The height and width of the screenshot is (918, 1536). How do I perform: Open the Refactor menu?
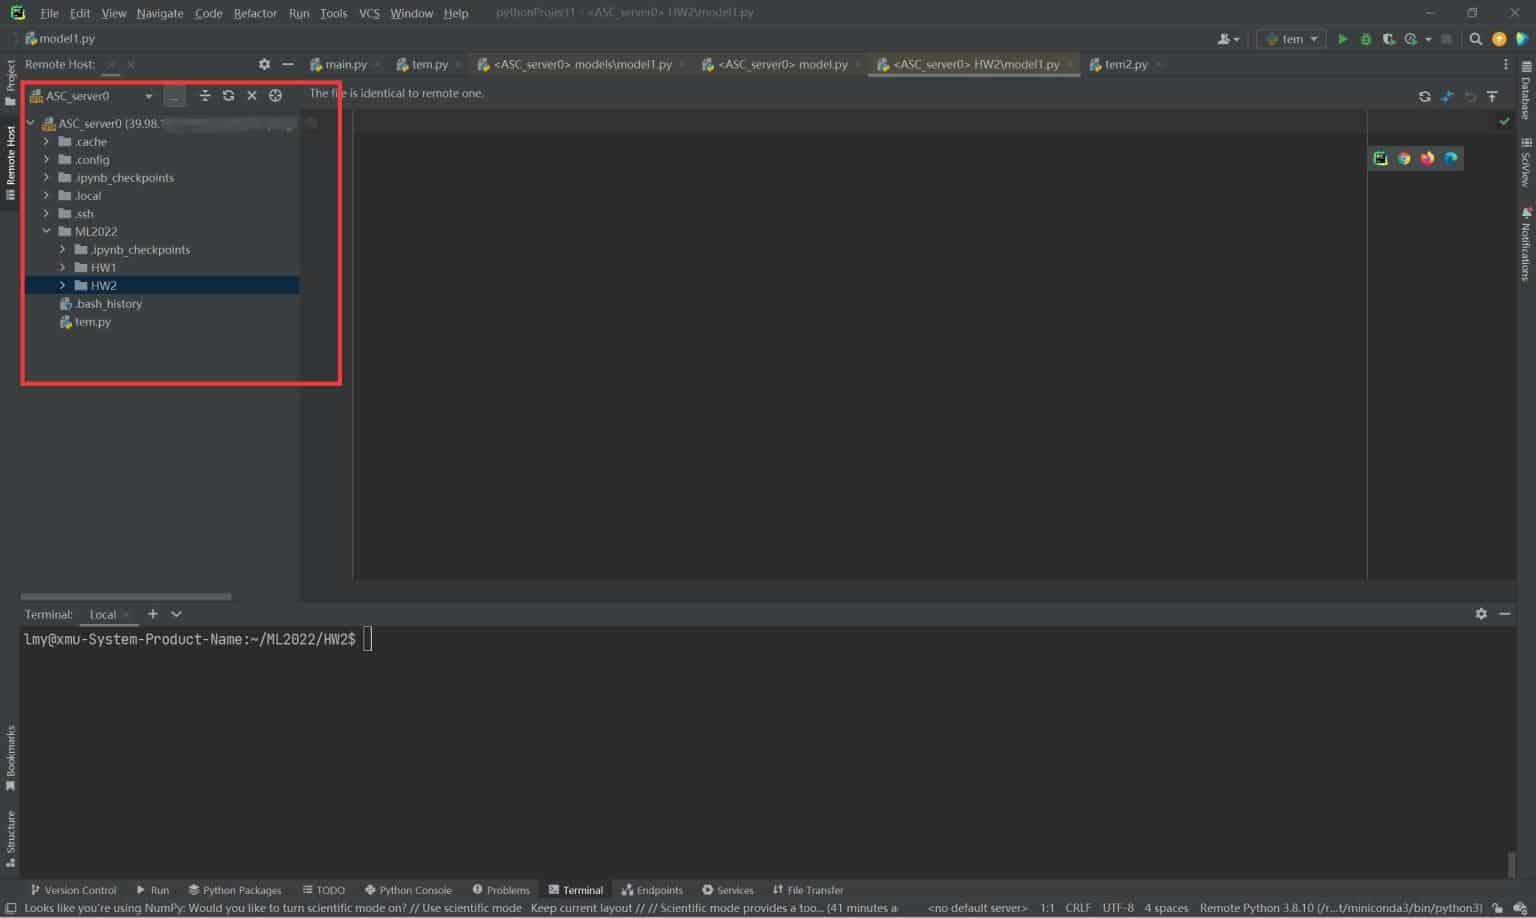click(x=255, y=13)
